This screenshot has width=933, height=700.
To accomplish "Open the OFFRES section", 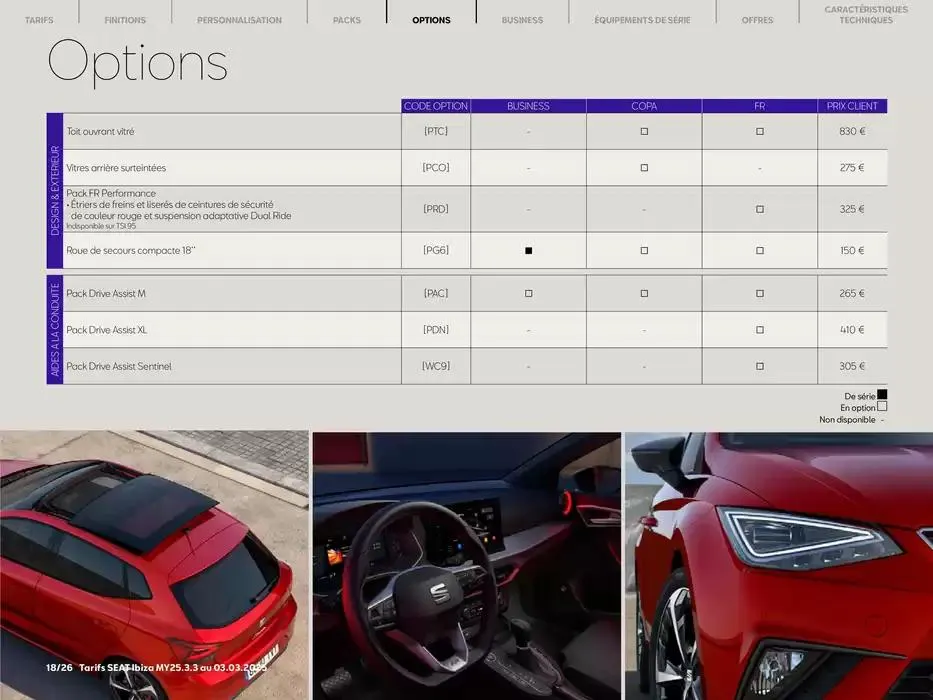I will click(757, 18).
